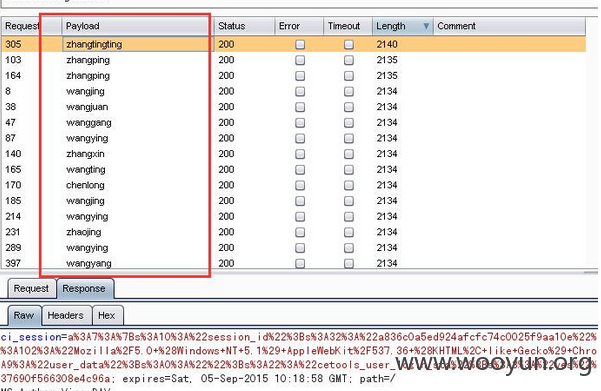Click the Comment column header
This screenshot has width=601, height=391.
pyautogui.click(x=509, y=26)
